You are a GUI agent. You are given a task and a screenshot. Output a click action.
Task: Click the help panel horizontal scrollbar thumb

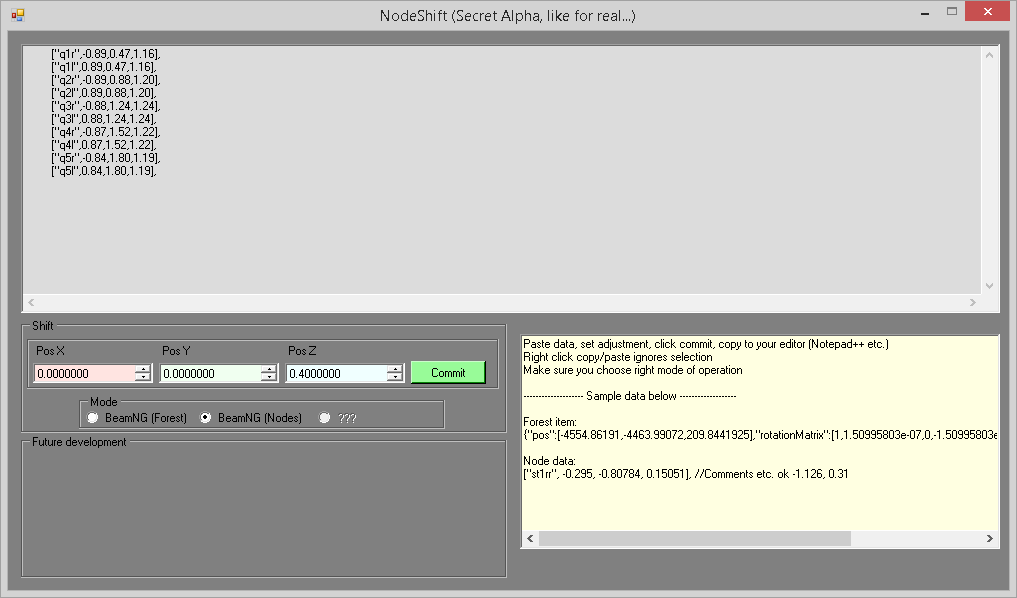click(695, 538)
